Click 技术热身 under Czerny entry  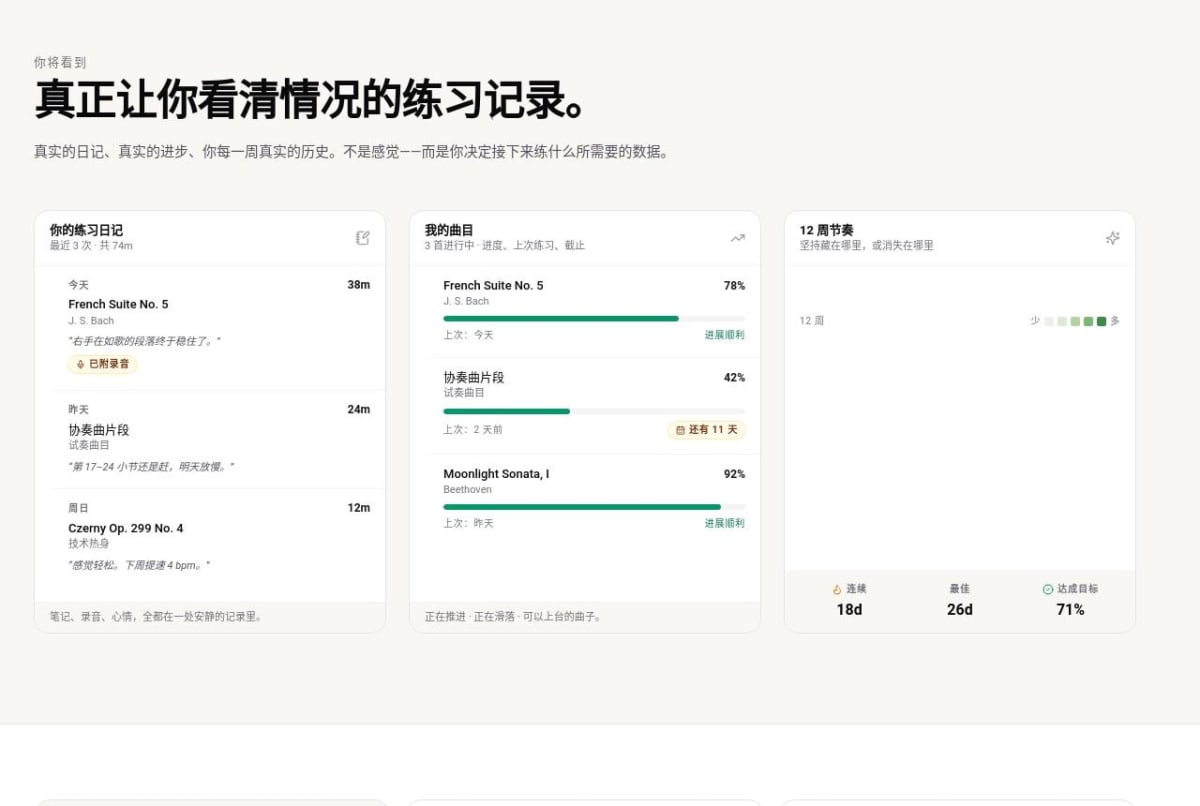coord(88,543)
